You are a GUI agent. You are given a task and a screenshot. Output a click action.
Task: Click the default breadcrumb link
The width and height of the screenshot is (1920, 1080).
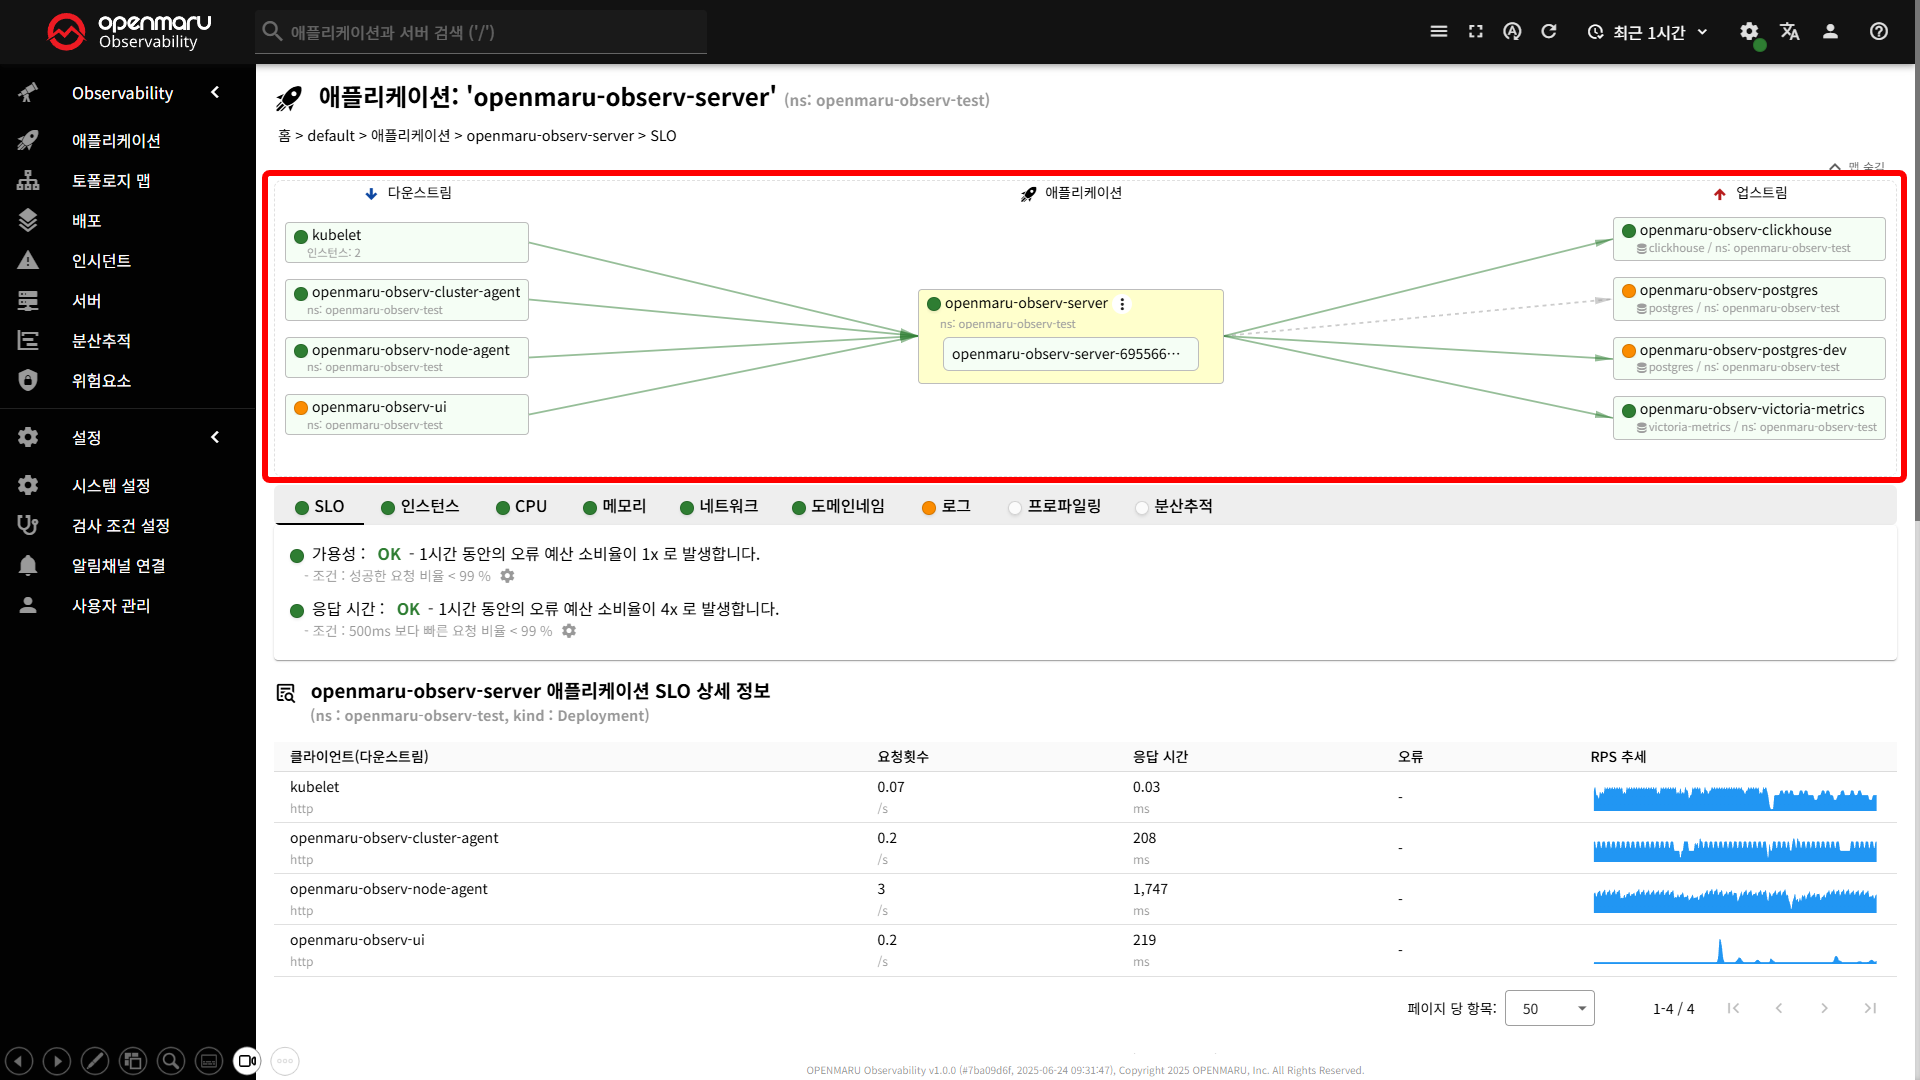pyautogui.click(x=331, y=136)
